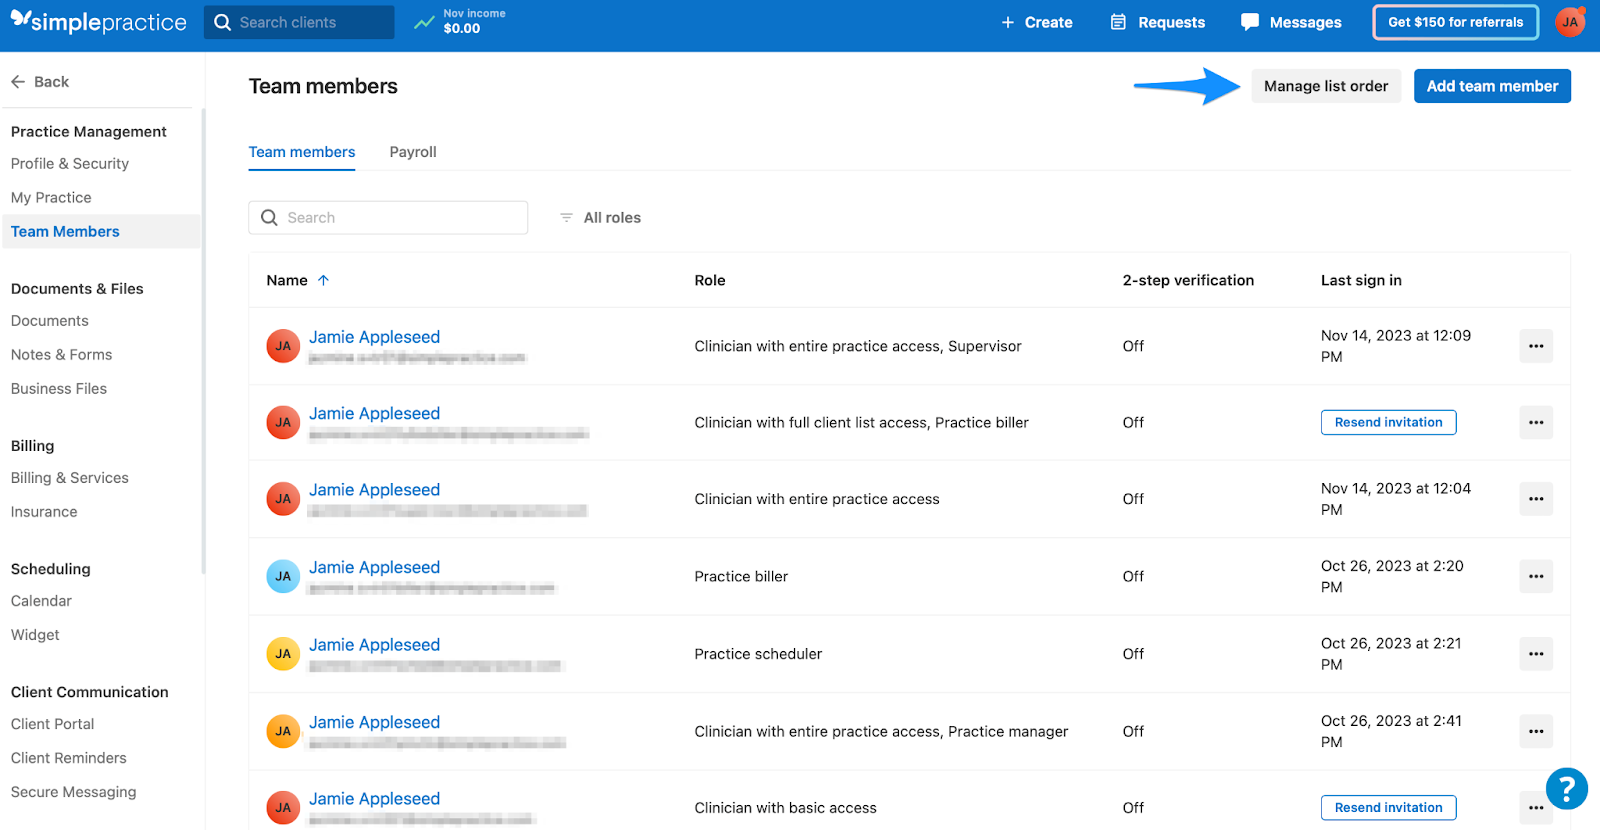
Task: Open Documents in the sidebar
Action: [50, 321]
